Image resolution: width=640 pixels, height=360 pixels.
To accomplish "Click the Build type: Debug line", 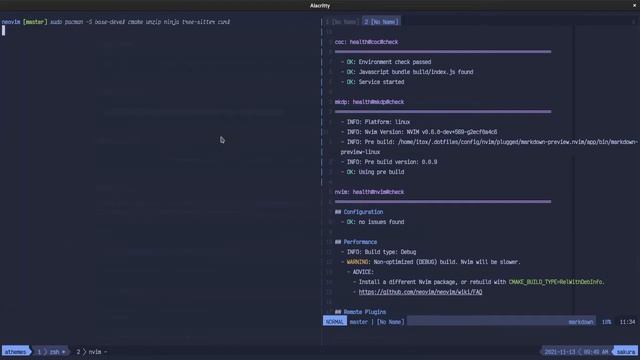I will point(378,252).
